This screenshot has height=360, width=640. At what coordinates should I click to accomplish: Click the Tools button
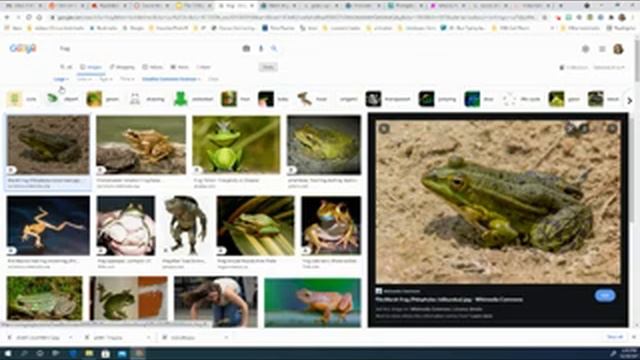[x=268, y=67]
